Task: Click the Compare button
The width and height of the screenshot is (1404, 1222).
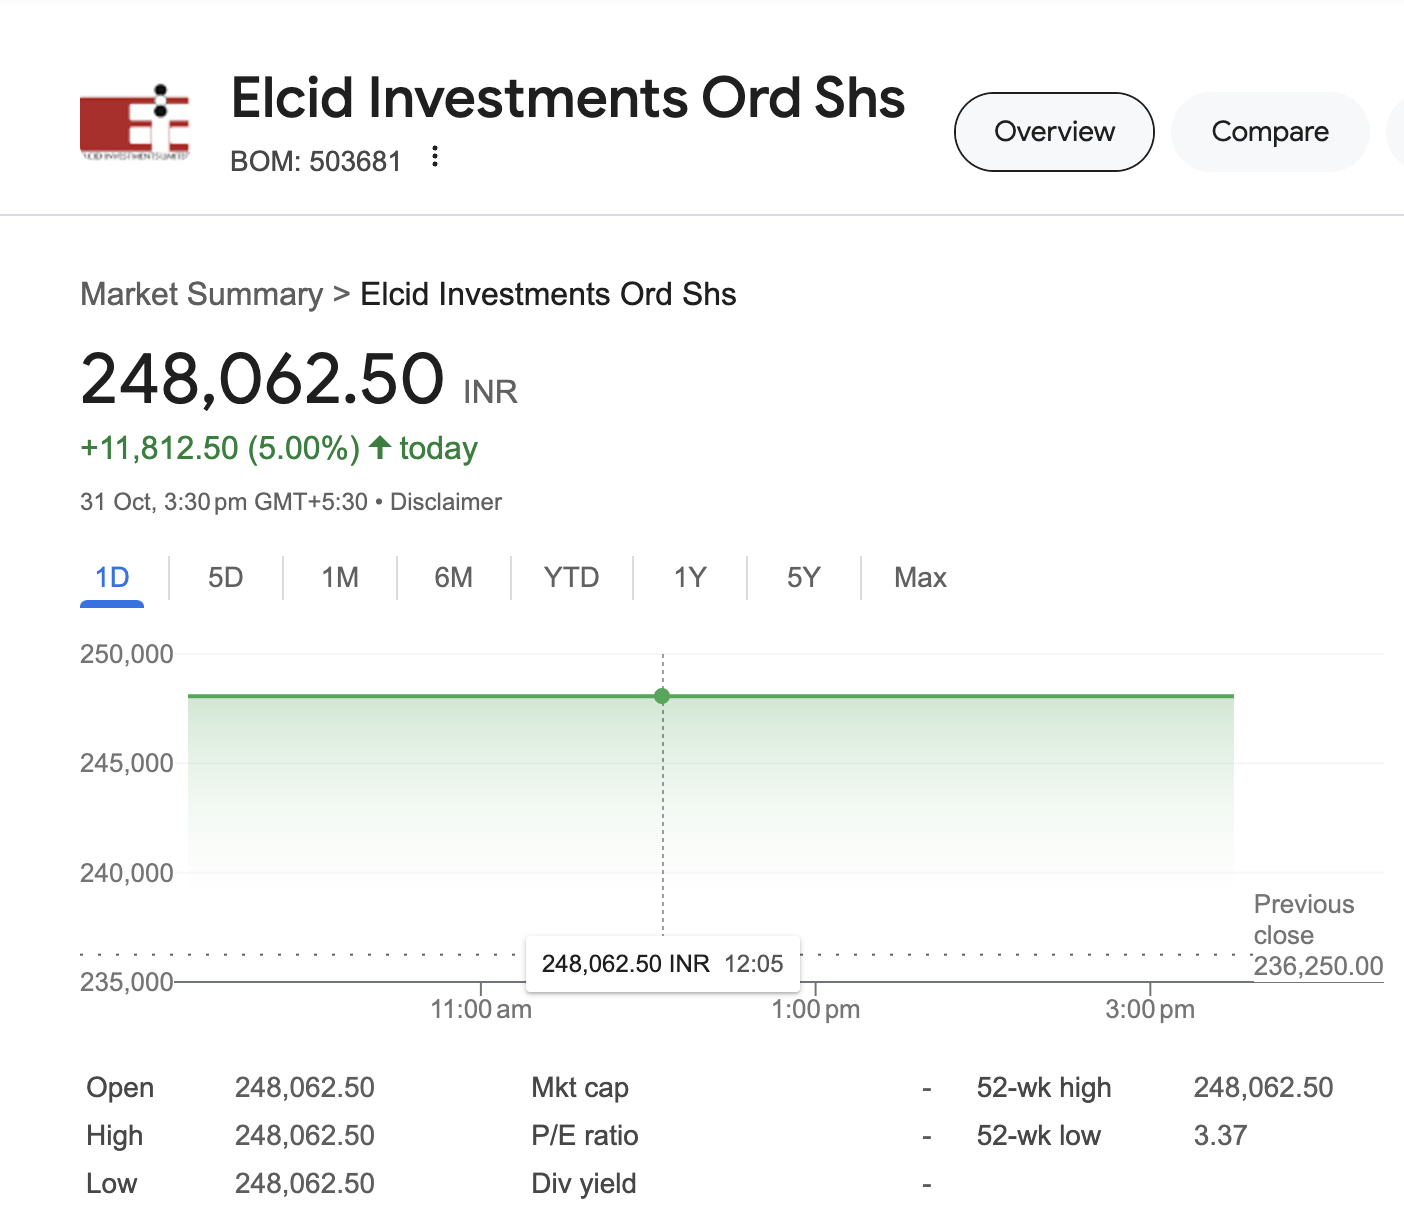Action: tap(1270, 132)
